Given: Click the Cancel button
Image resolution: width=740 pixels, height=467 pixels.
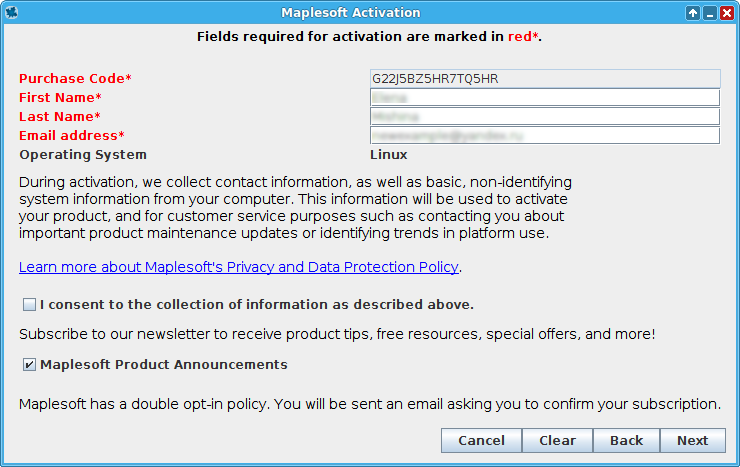Looking at the screenshot, I should click(x=481, y=441).
